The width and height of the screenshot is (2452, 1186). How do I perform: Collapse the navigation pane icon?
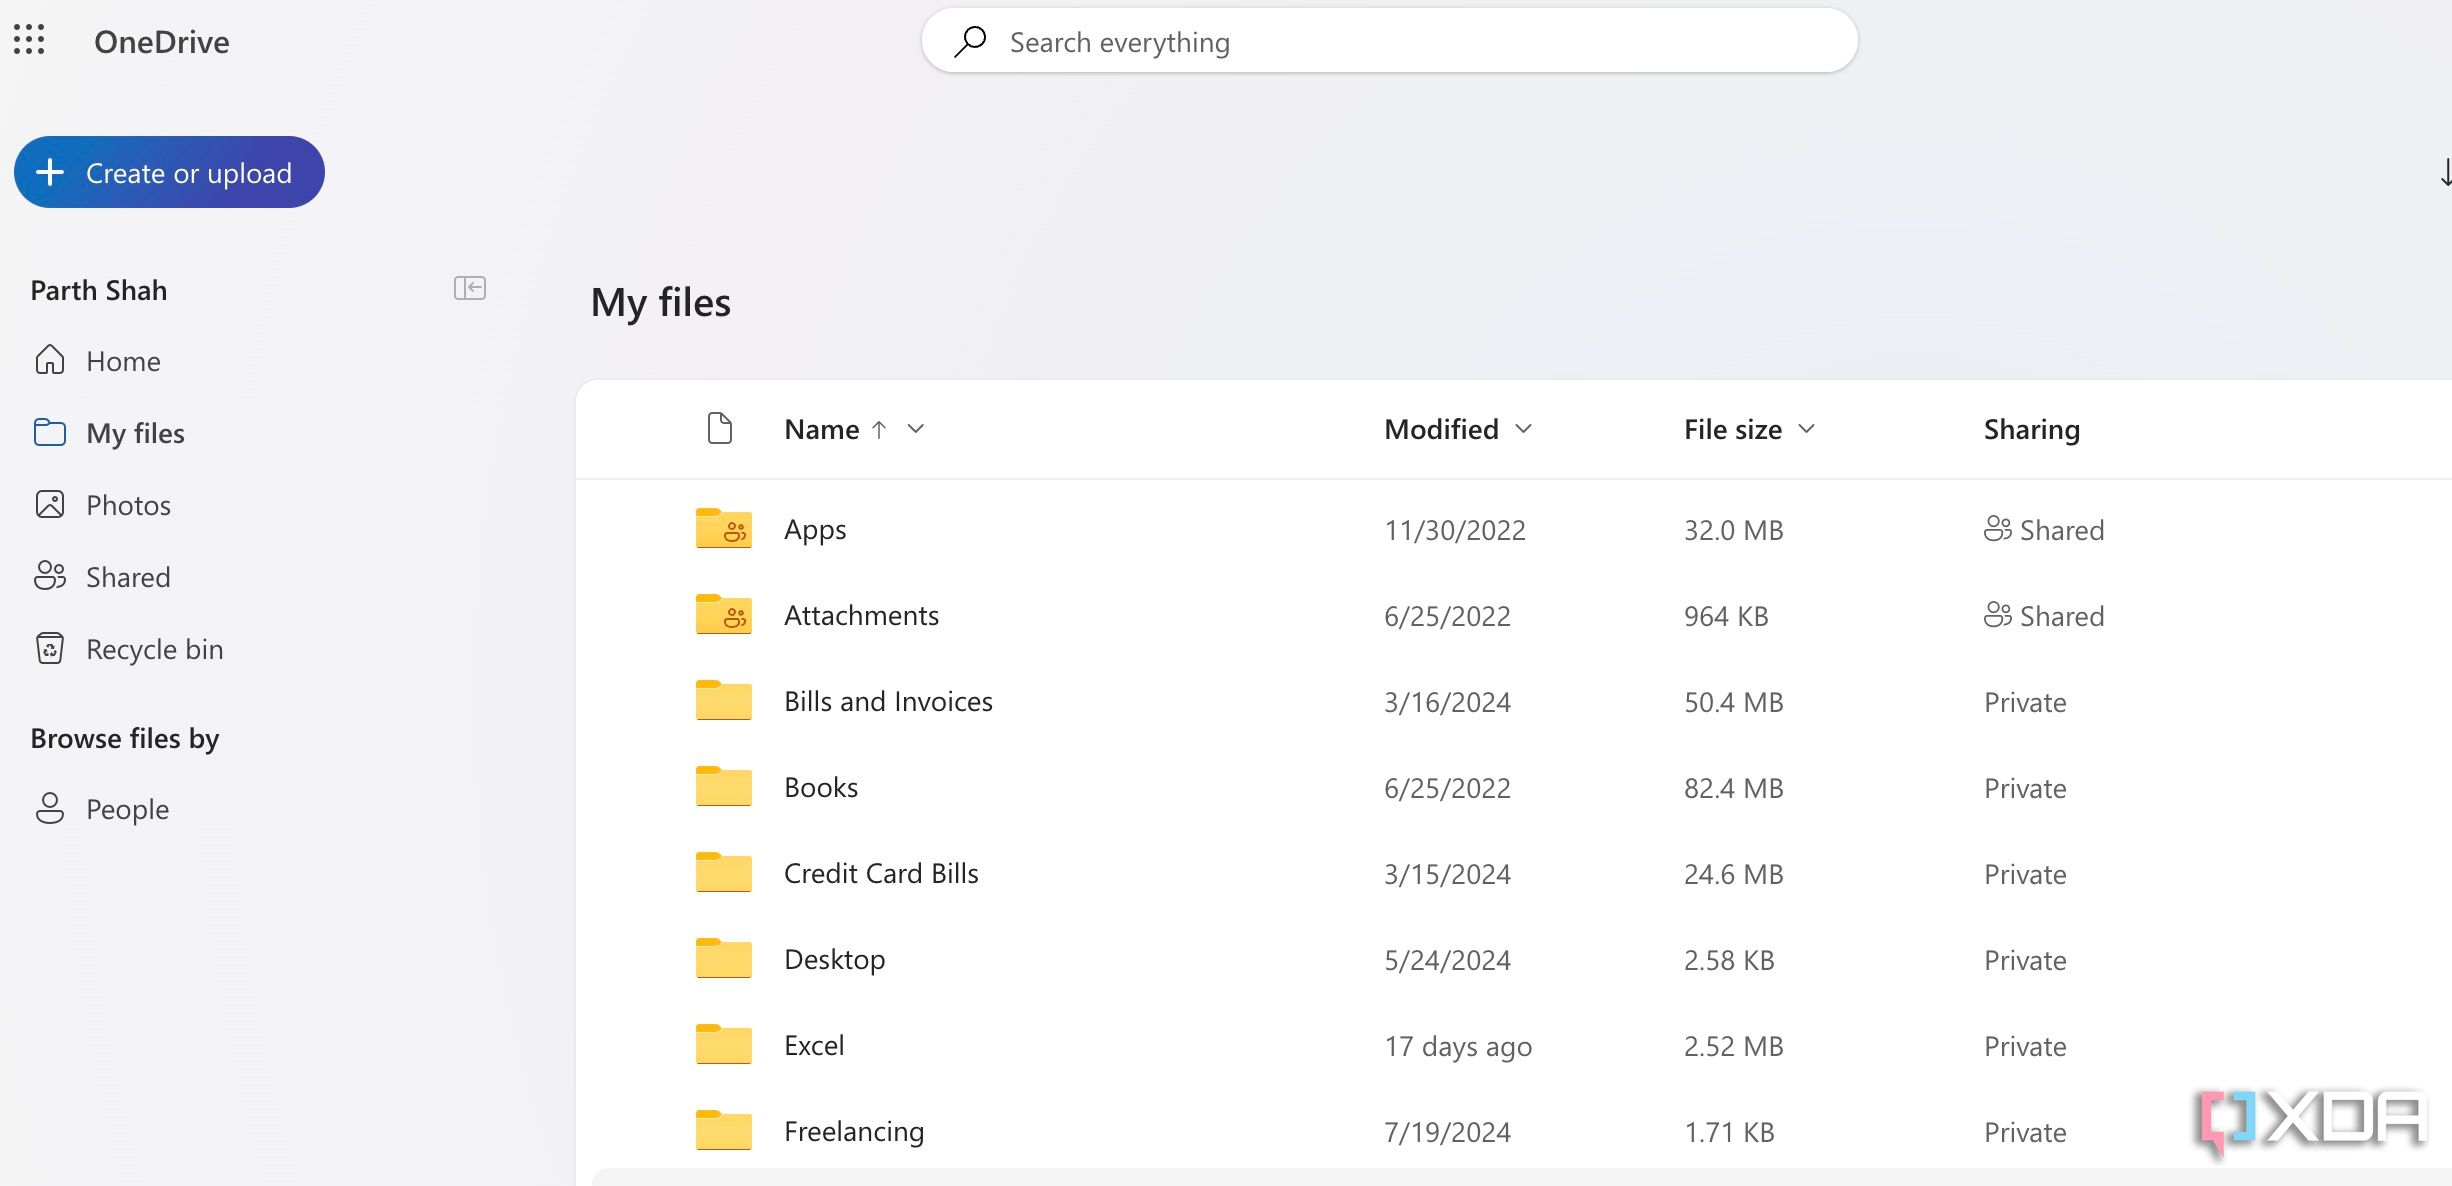click(470, 288)
